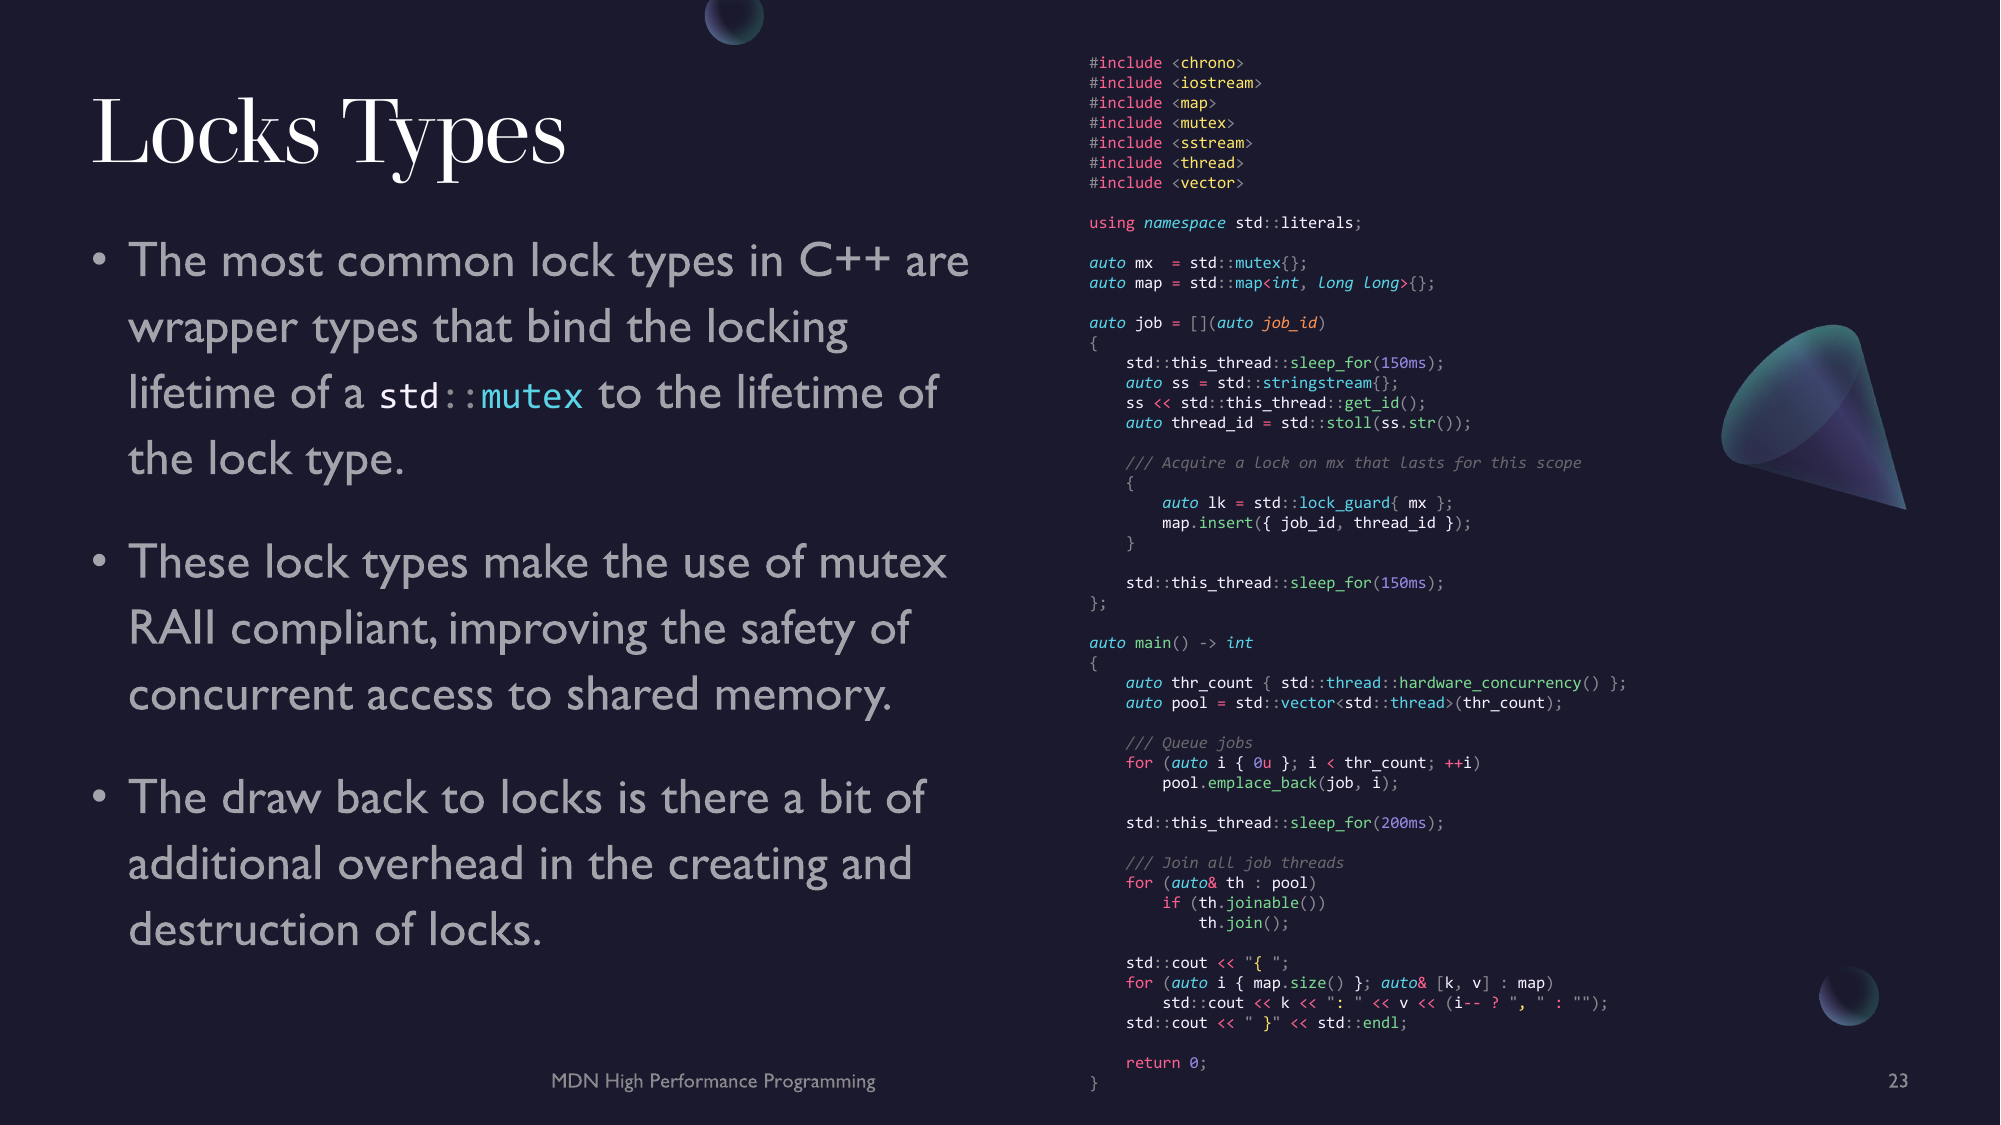Click 'auto thread_id = std::stoll(ss.str());' line

pos(1298,423)
